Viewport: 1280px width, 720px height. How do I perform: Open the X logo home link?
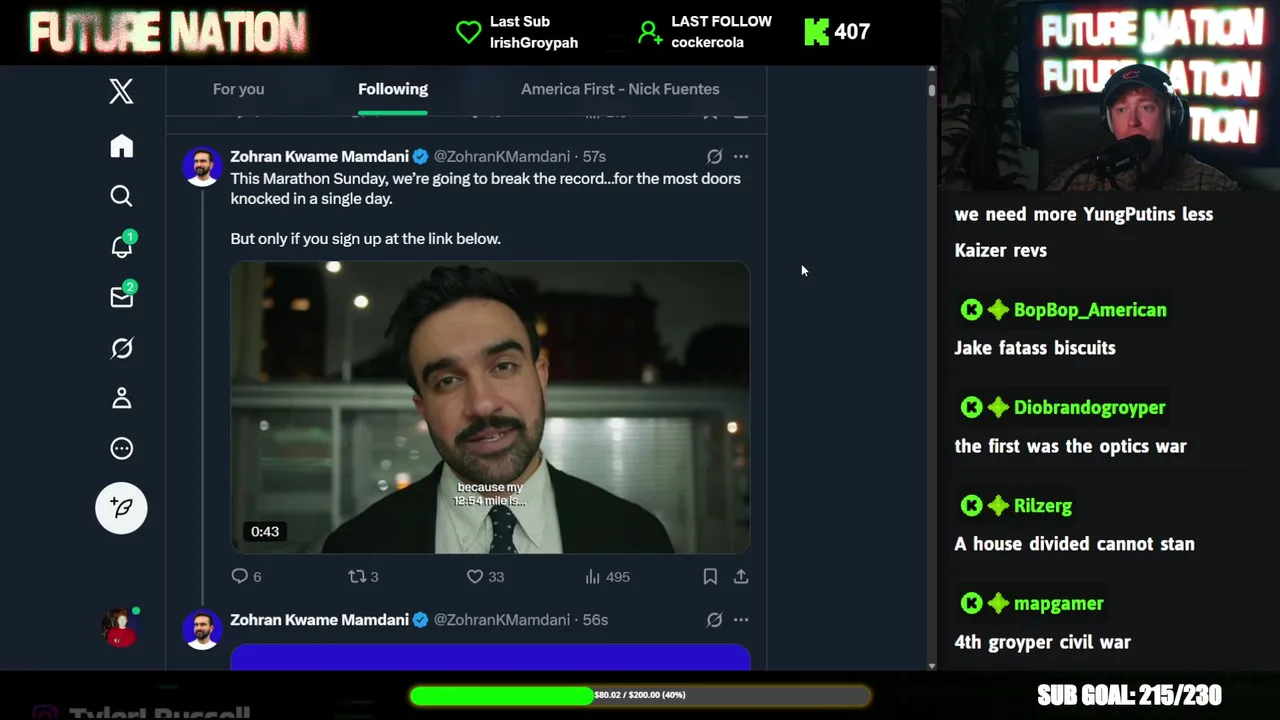(x=121, y=92)
